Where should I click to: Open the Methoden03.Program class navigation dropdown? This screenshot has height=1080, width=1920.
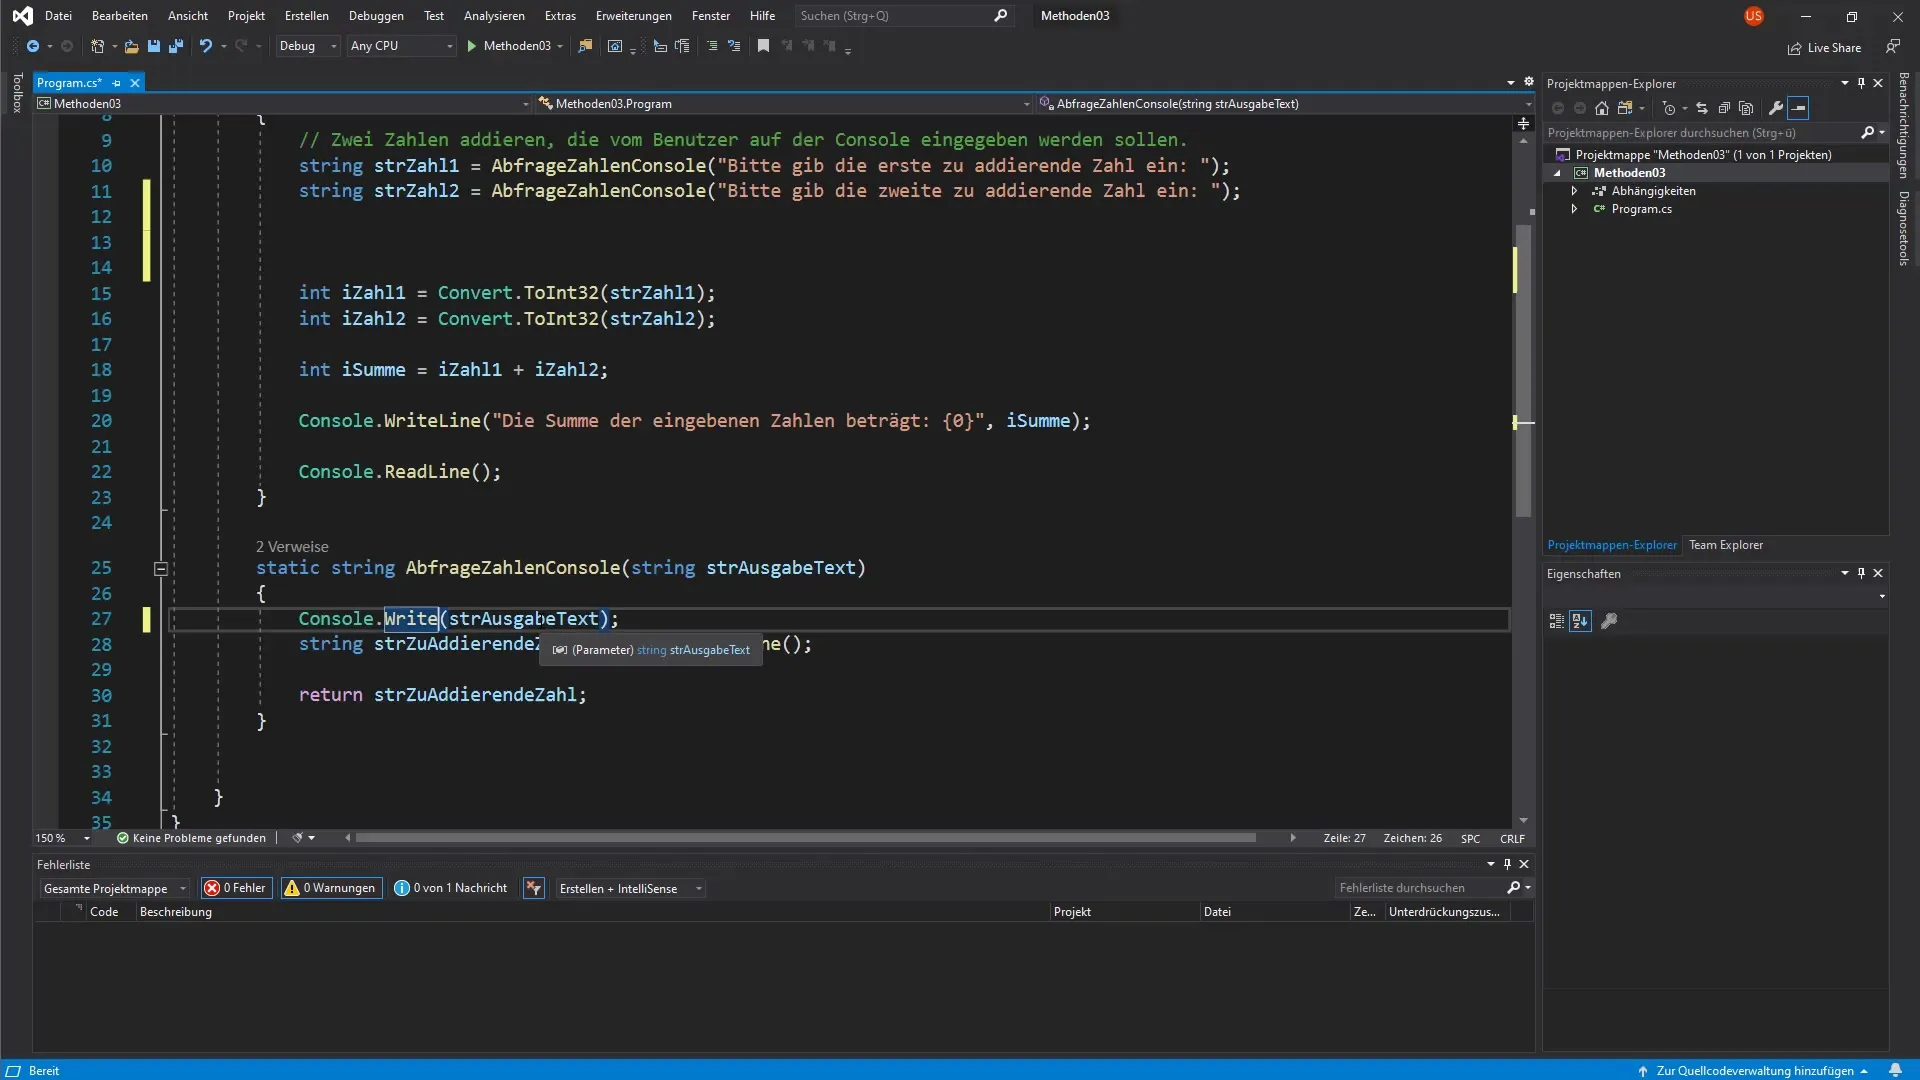click(x=783, y=103)
